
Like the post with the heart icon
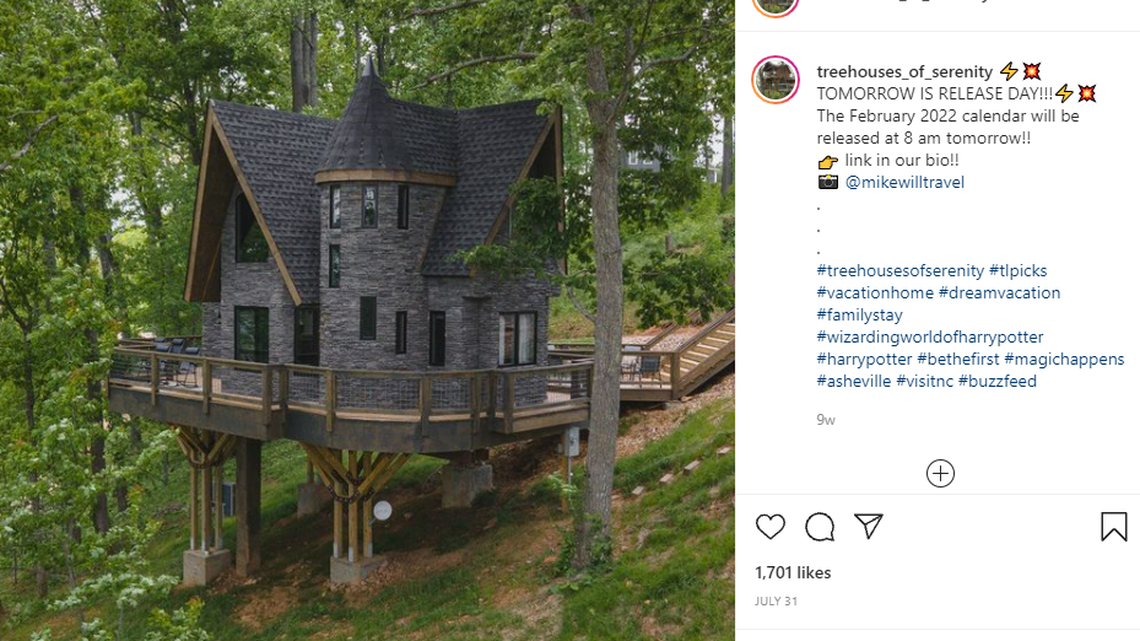(x=771, y=526)
